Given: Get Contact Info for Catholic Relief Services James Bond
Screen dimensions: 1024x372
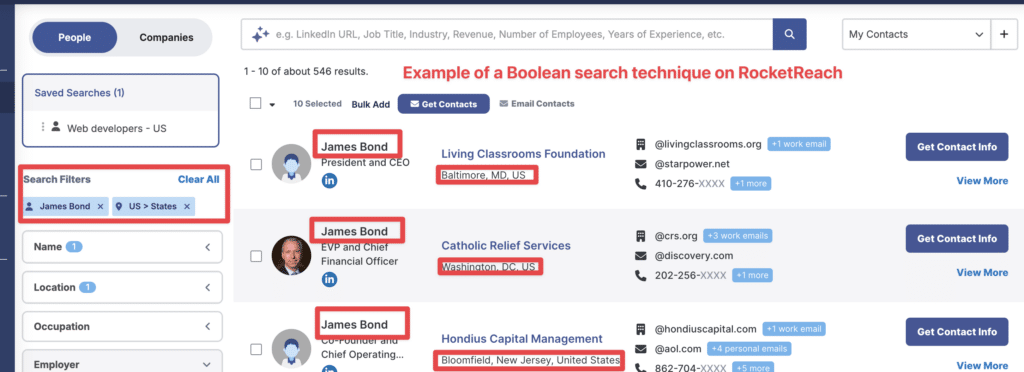Looking at the screenshot, I should click(957, 239).
